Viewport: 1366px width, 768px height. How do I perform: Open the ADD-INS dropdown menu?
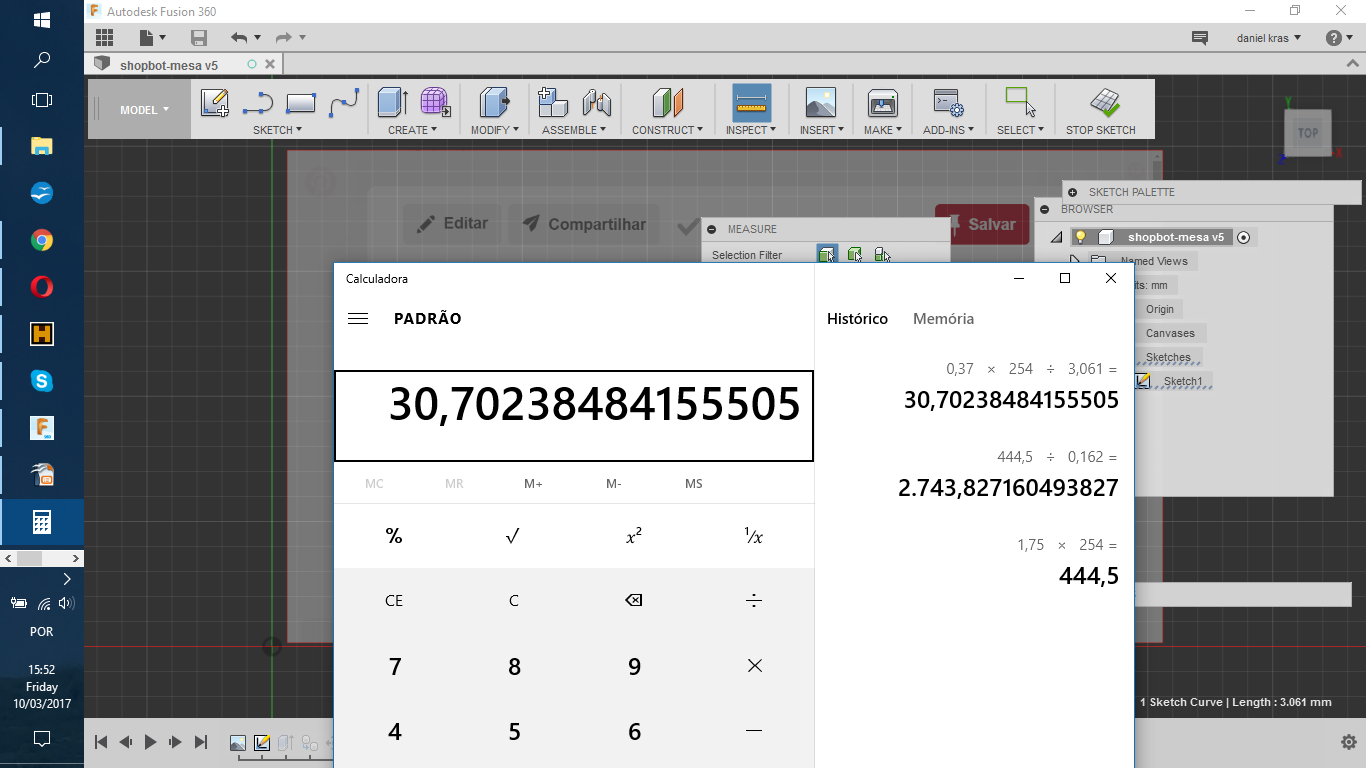pyautogui.click(x=948, y=130)
